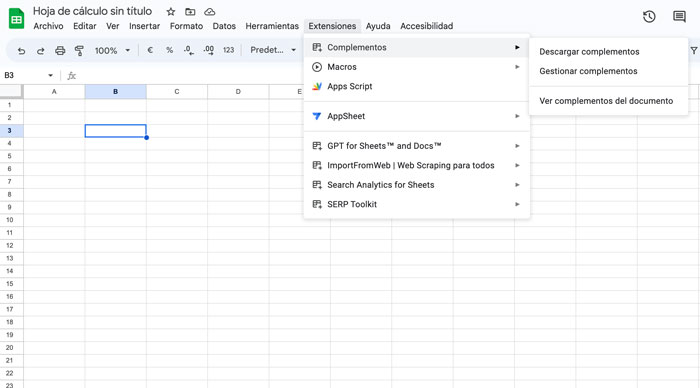The height and width of the screenshot is (388, 700).
Task: Move document using the folder icon
Action: coord(190,12)
